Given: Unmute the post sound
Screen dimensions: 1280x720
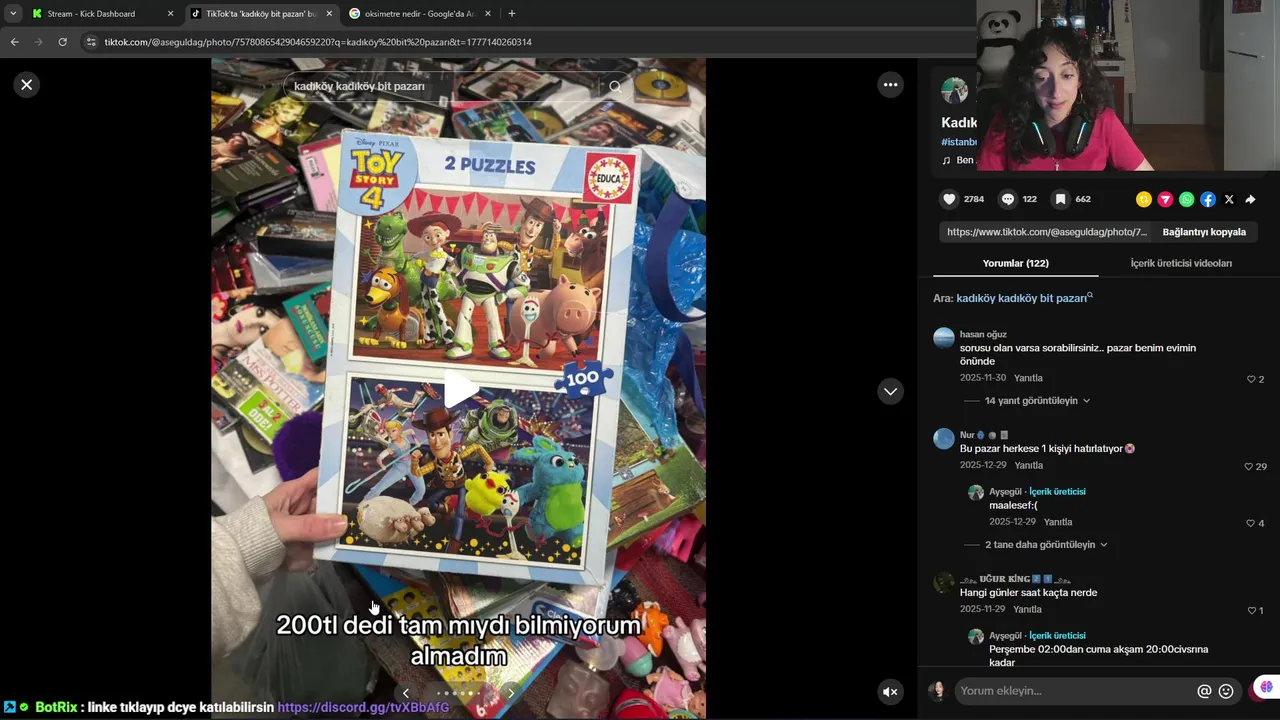Looking at the screenshot, I should coord(890,692).
